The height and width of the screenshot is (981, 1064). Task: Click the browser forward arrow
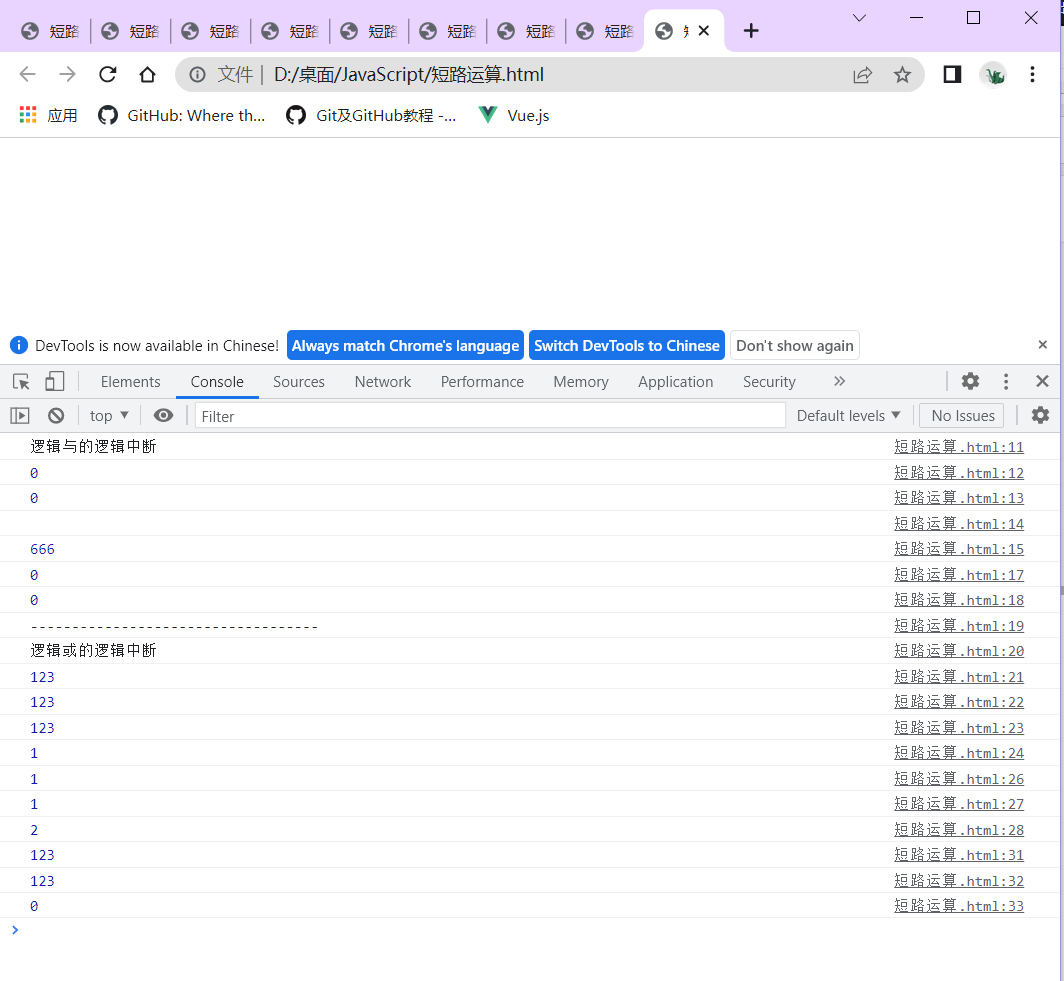[x=67, y=75]
